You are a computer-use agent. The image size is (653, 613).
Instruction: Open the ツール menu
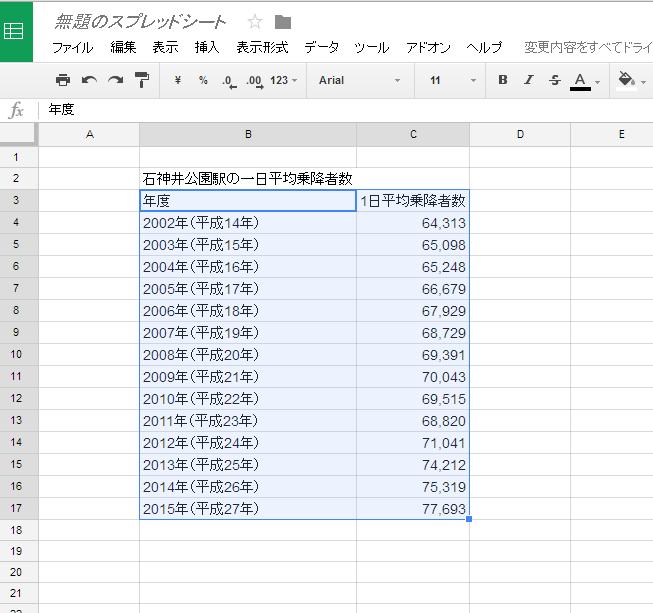[x=371, y=47]
